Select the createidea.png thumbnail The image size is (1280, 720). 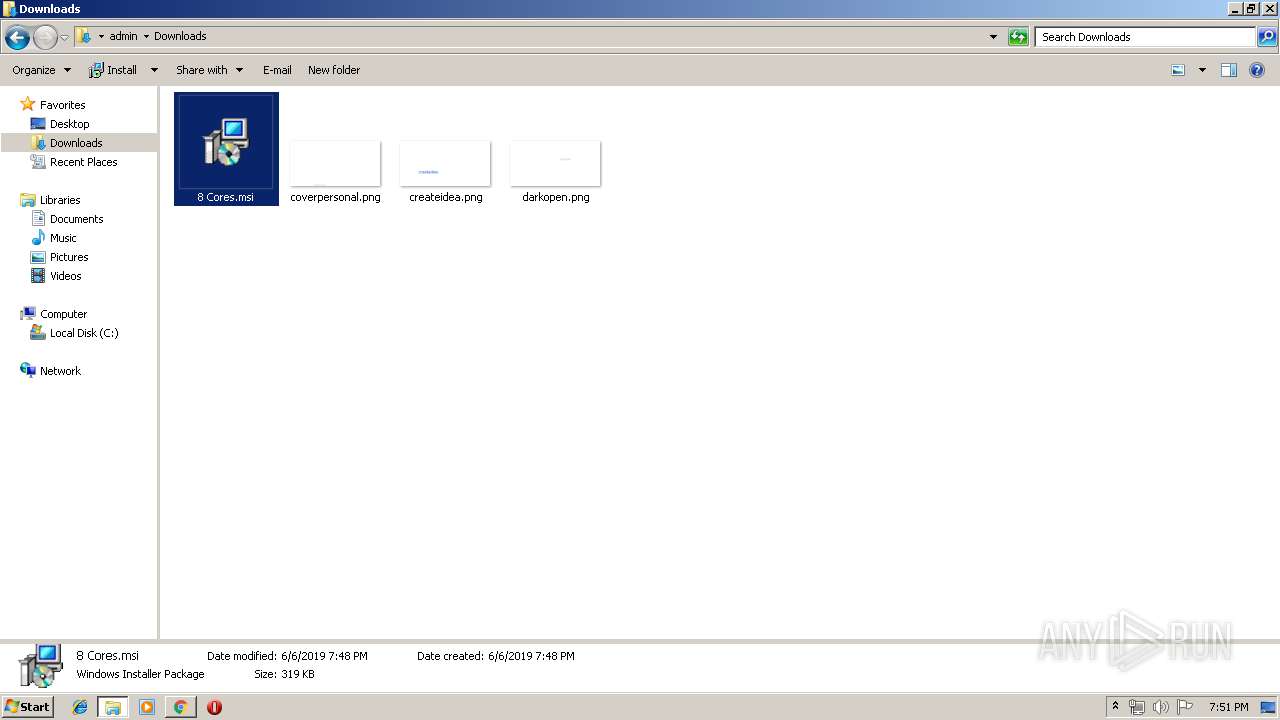point(445,163)
